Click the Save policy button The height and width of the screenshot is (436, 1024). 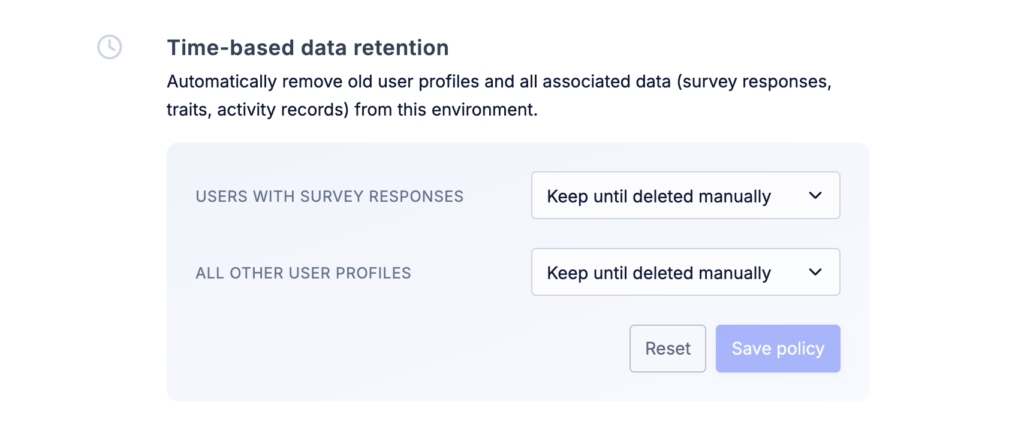[778, 349]
